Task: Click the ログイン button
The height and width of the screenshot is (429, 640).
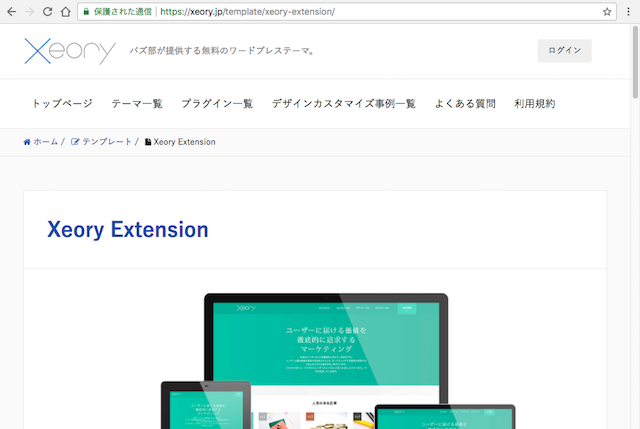Action: pos(564,51)
